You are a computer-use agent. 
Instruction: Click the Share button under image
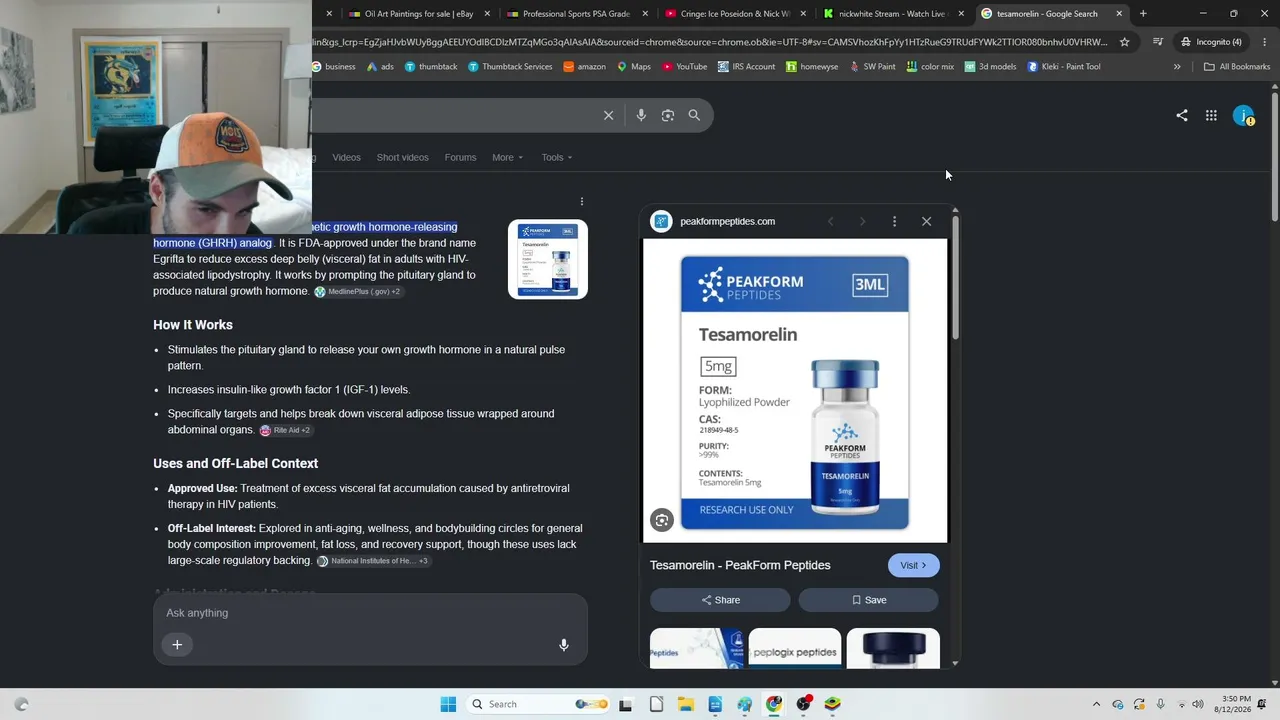(720, 600)
